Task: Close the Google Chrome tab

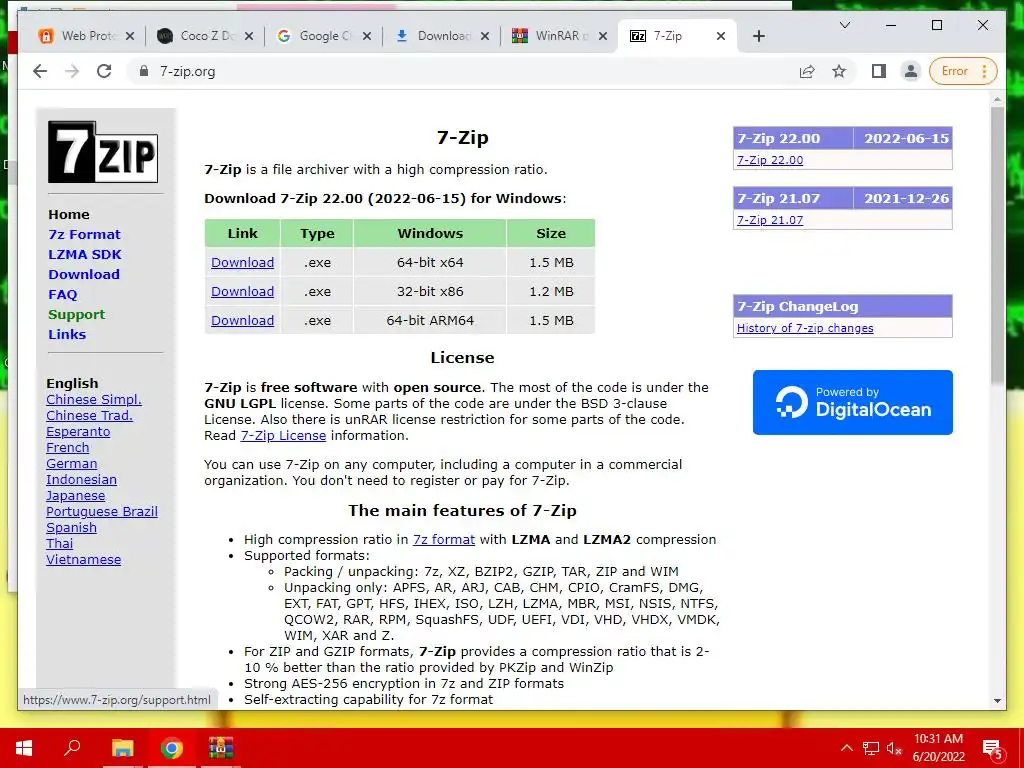Action: pyautogui.click(x=367, y=36)
